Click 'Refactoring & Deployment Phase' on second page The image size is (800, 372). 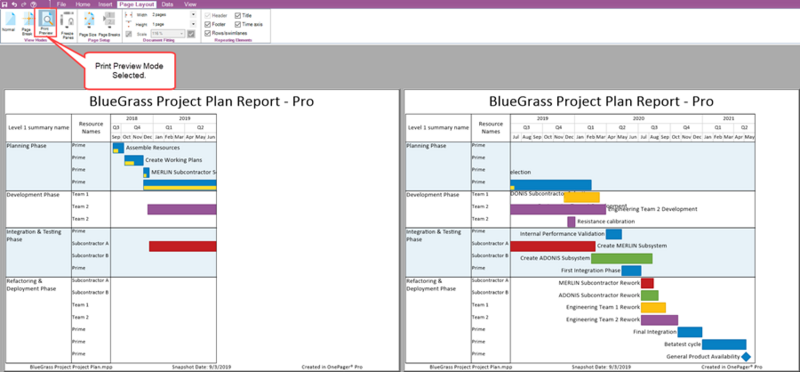click(x=431, y=285)
